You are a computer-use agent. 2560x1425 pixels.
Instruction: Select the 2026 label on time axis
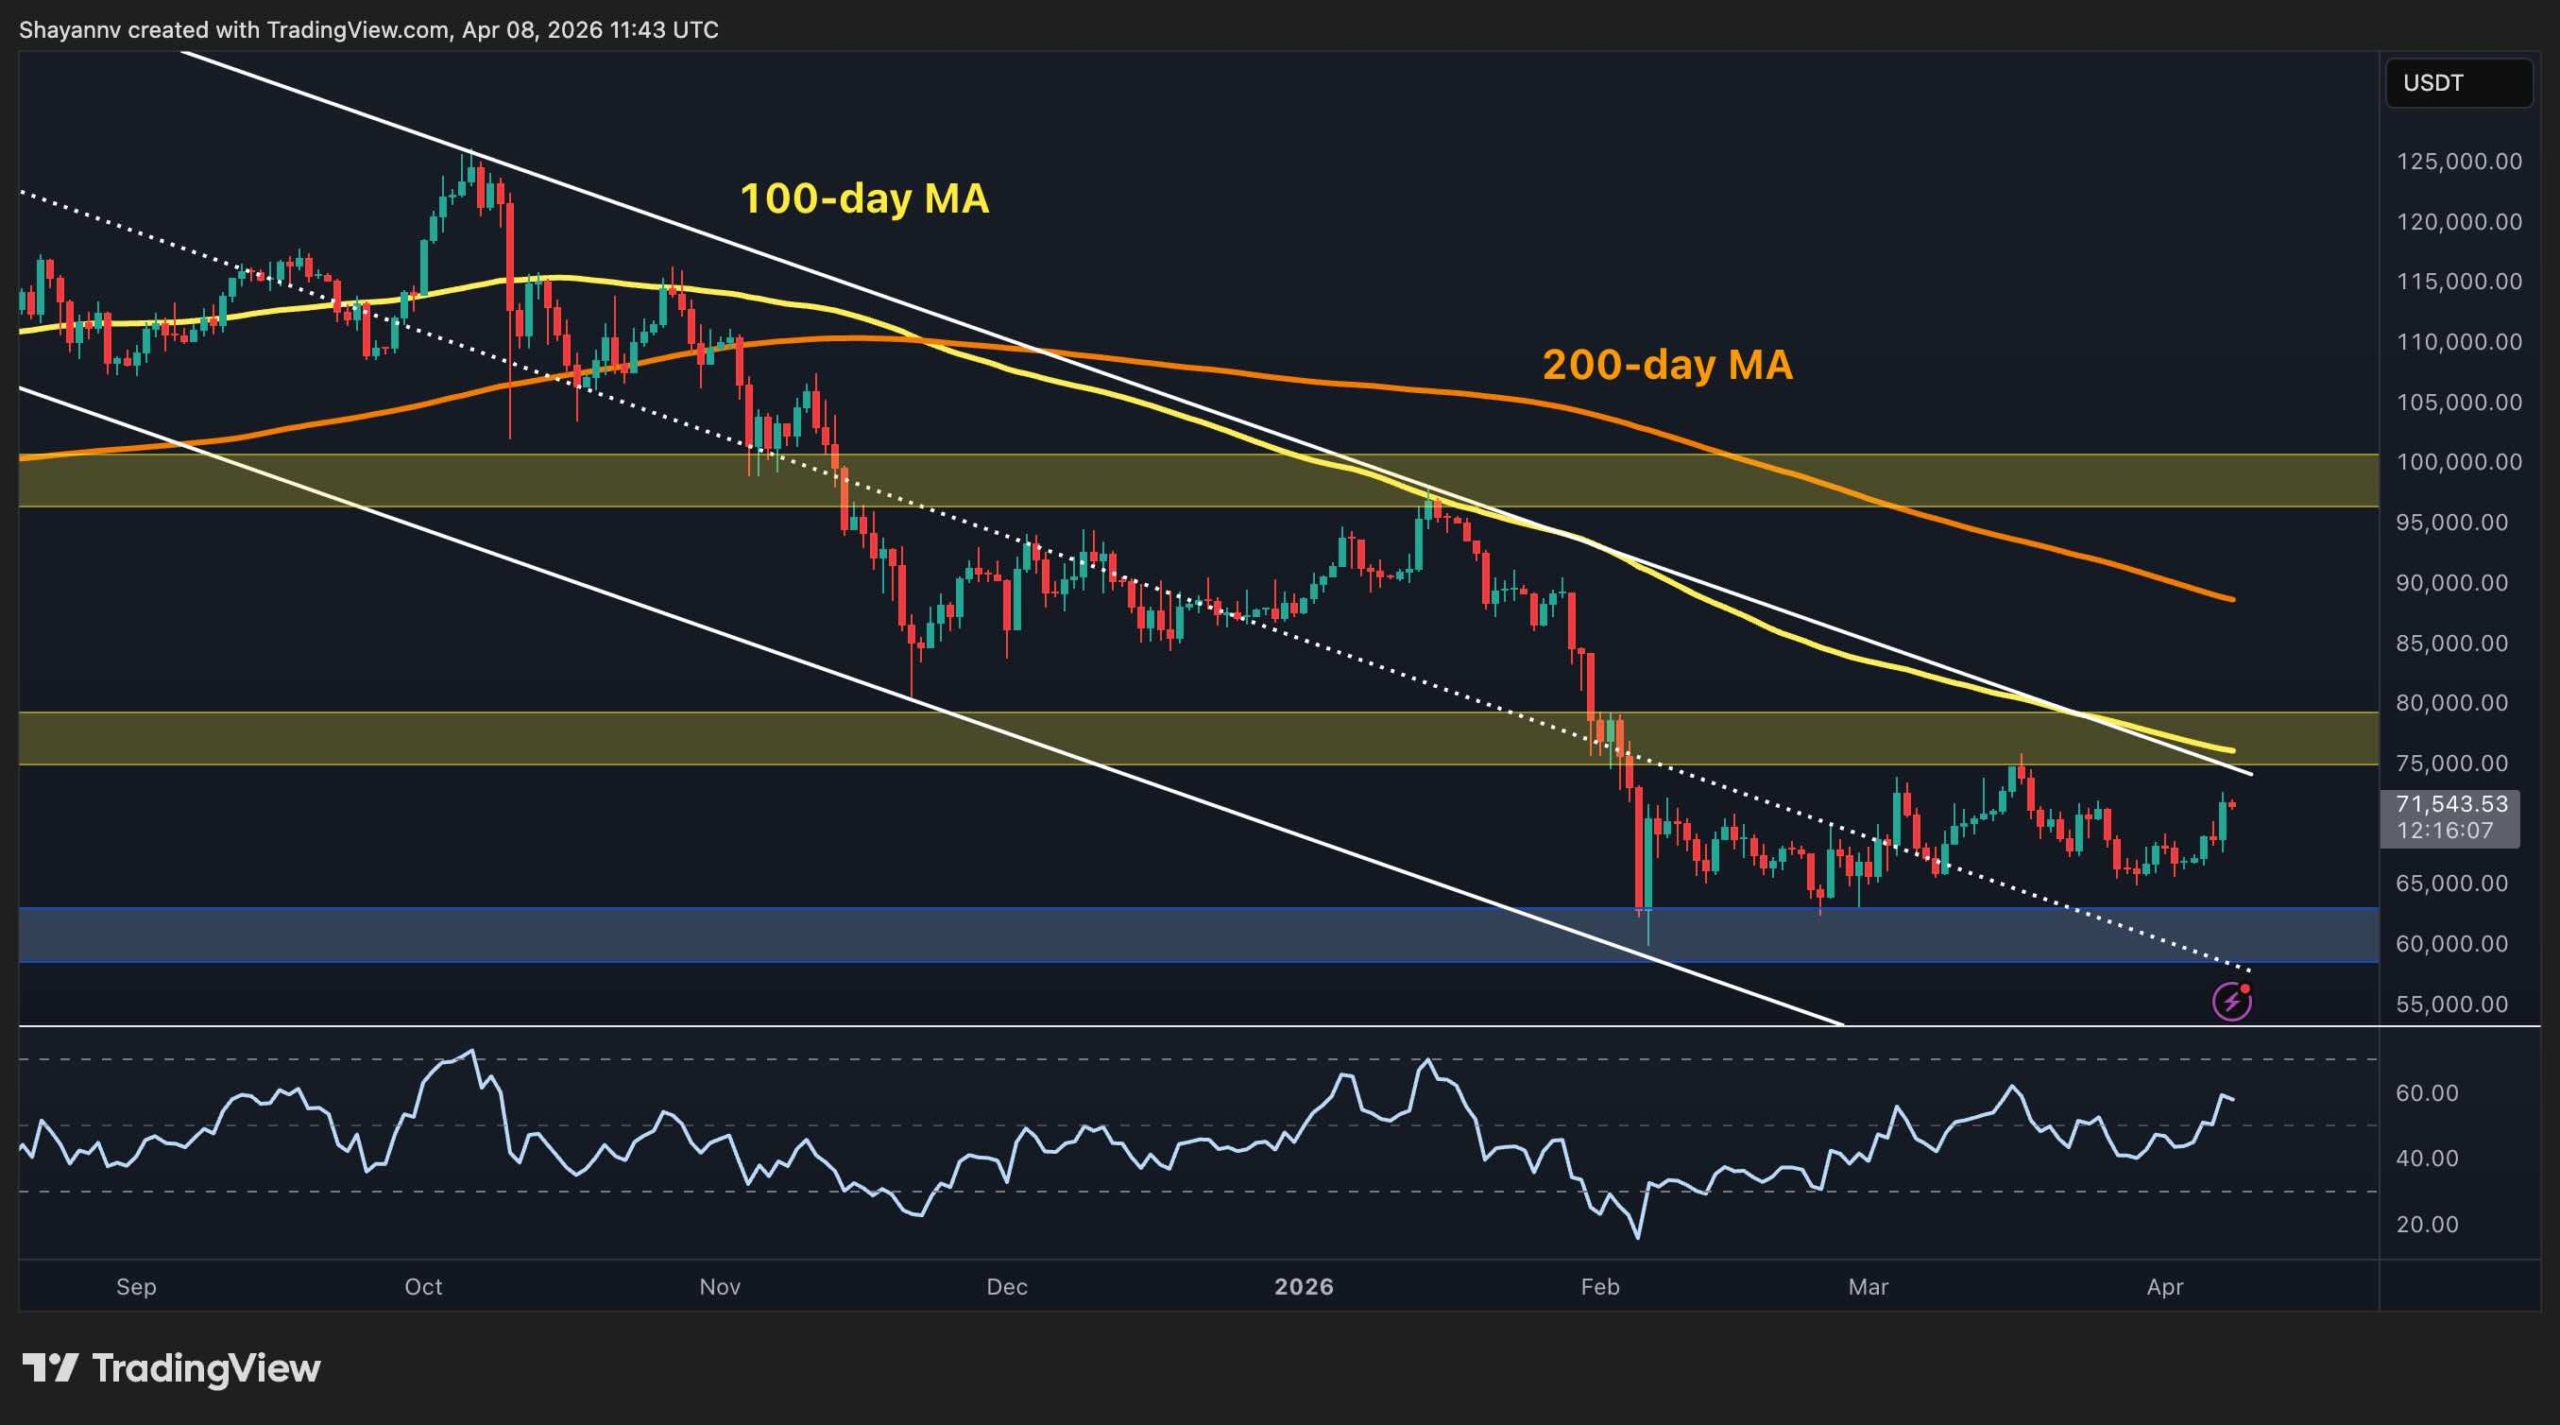tap(1303, 1288)
